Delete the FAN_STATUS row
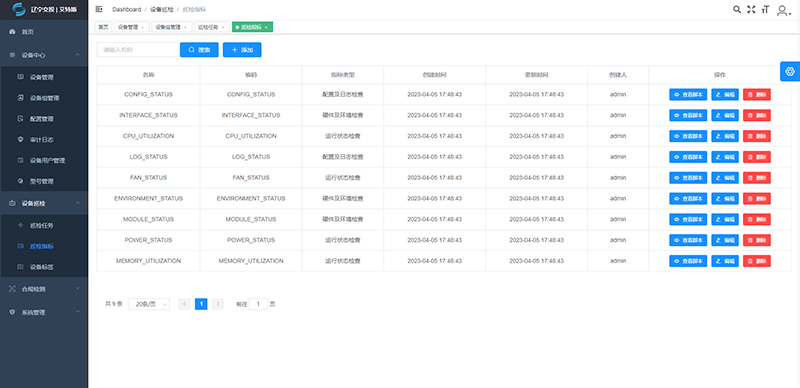Screen dimensions: 800x388 (x=757, y=178)
